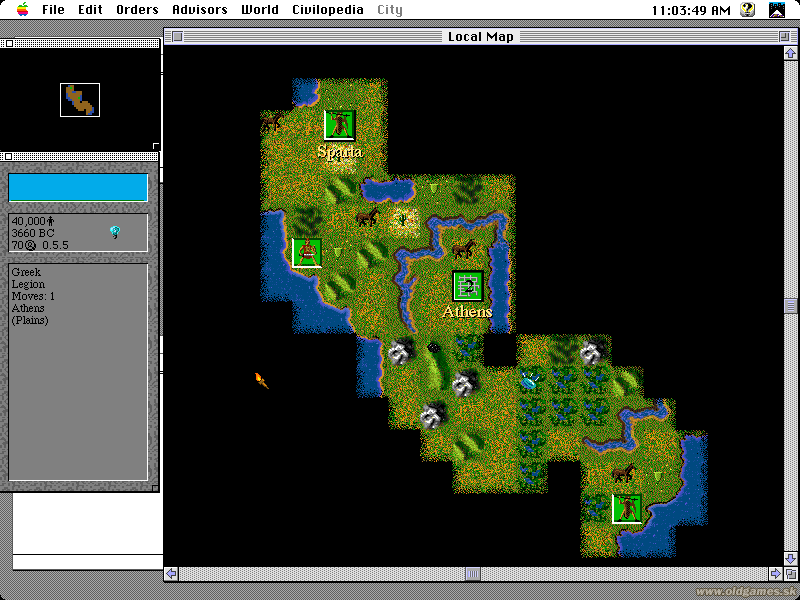Click the southernmost mountain tile
The height and width of the screenshot is (600, 800).
click(433, 415)
